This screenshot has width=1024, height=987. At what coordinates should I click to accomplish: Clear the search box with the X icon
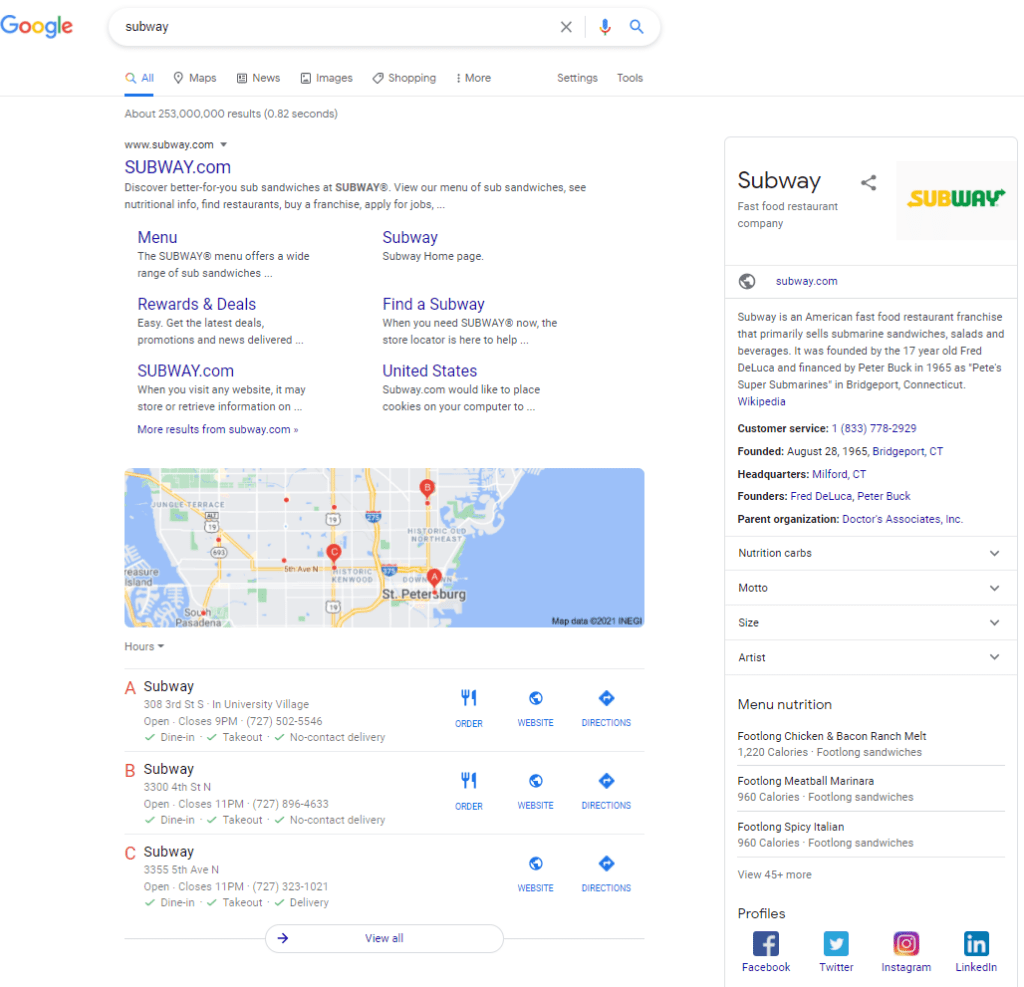[x=566, y=27]
